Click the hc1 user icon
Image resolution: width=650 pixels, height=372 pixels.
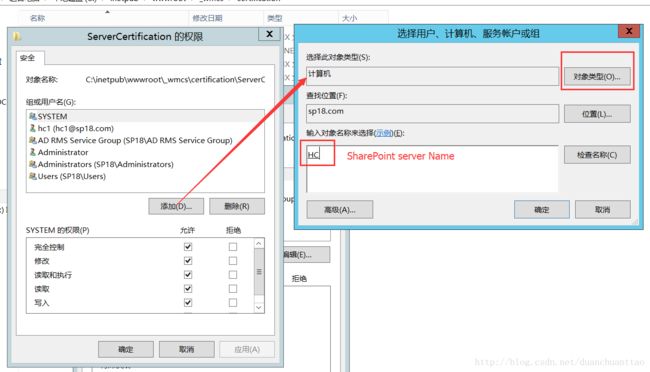coord(33,129)
